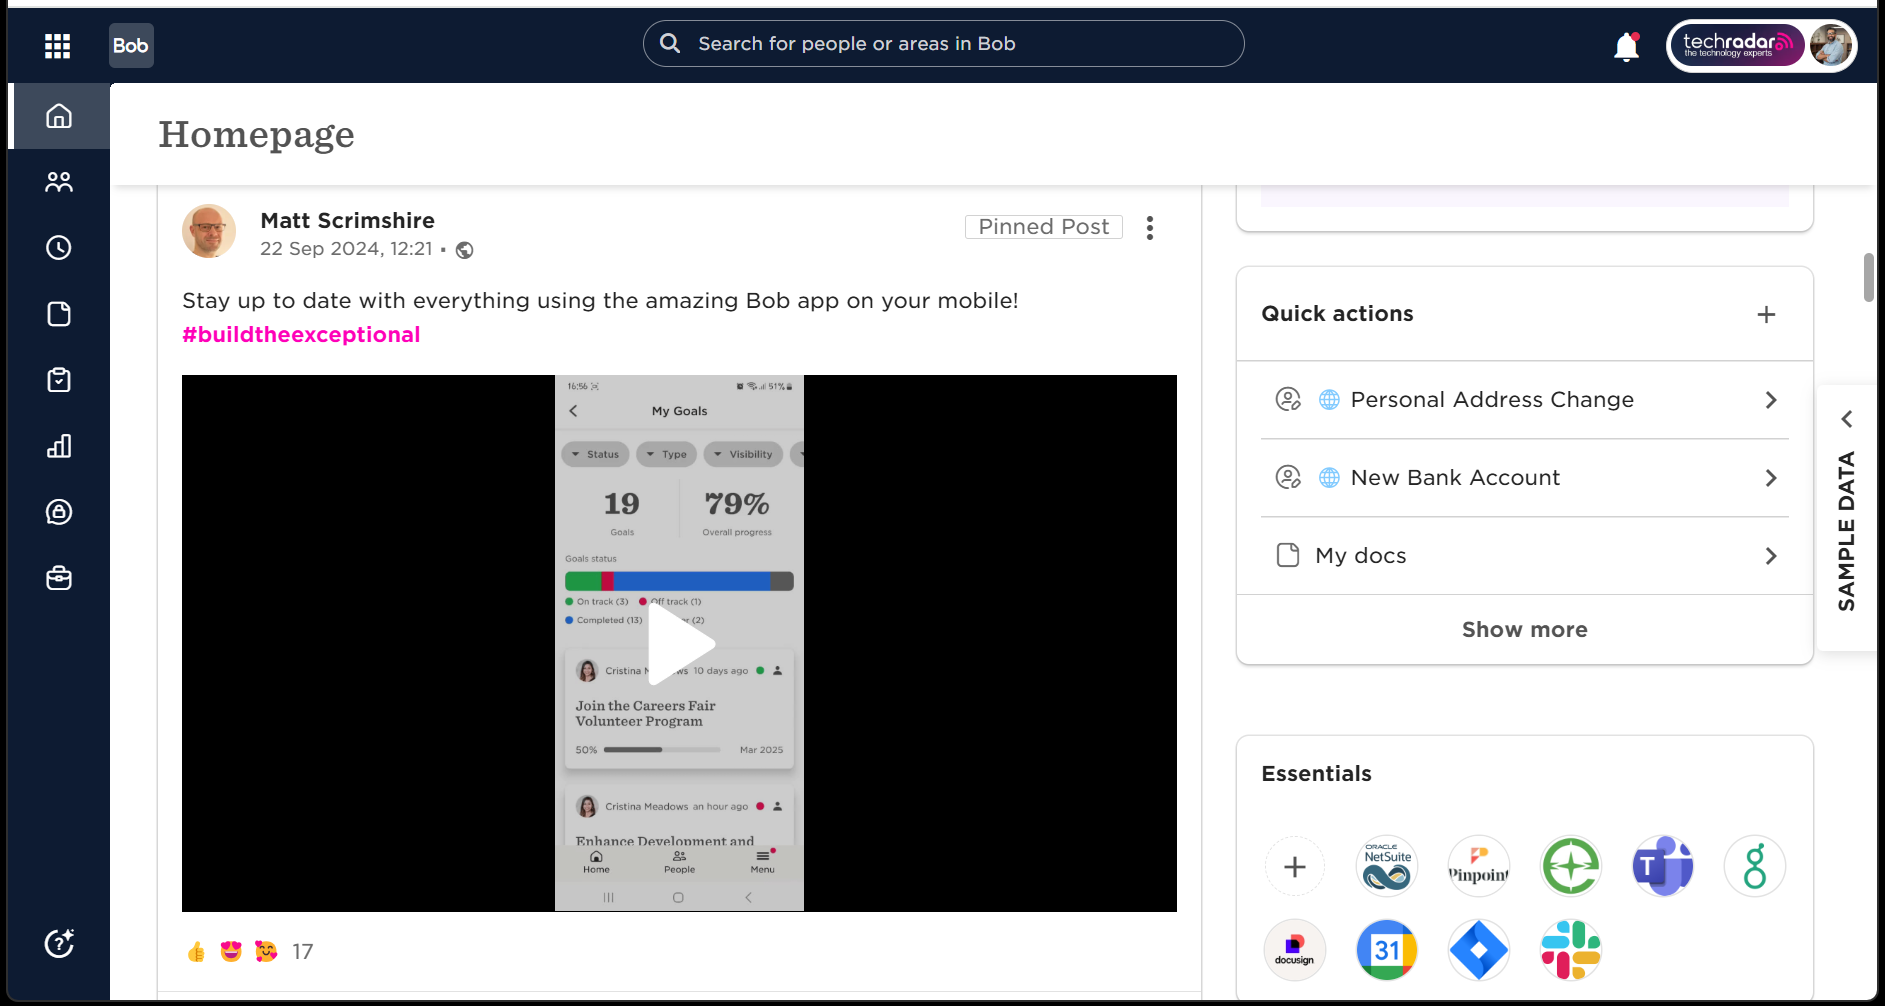This screenshot has width=1885, height=1006.
Task: Launch Microsoft Teams from Essentials
Action: (x=1663, y=866)
